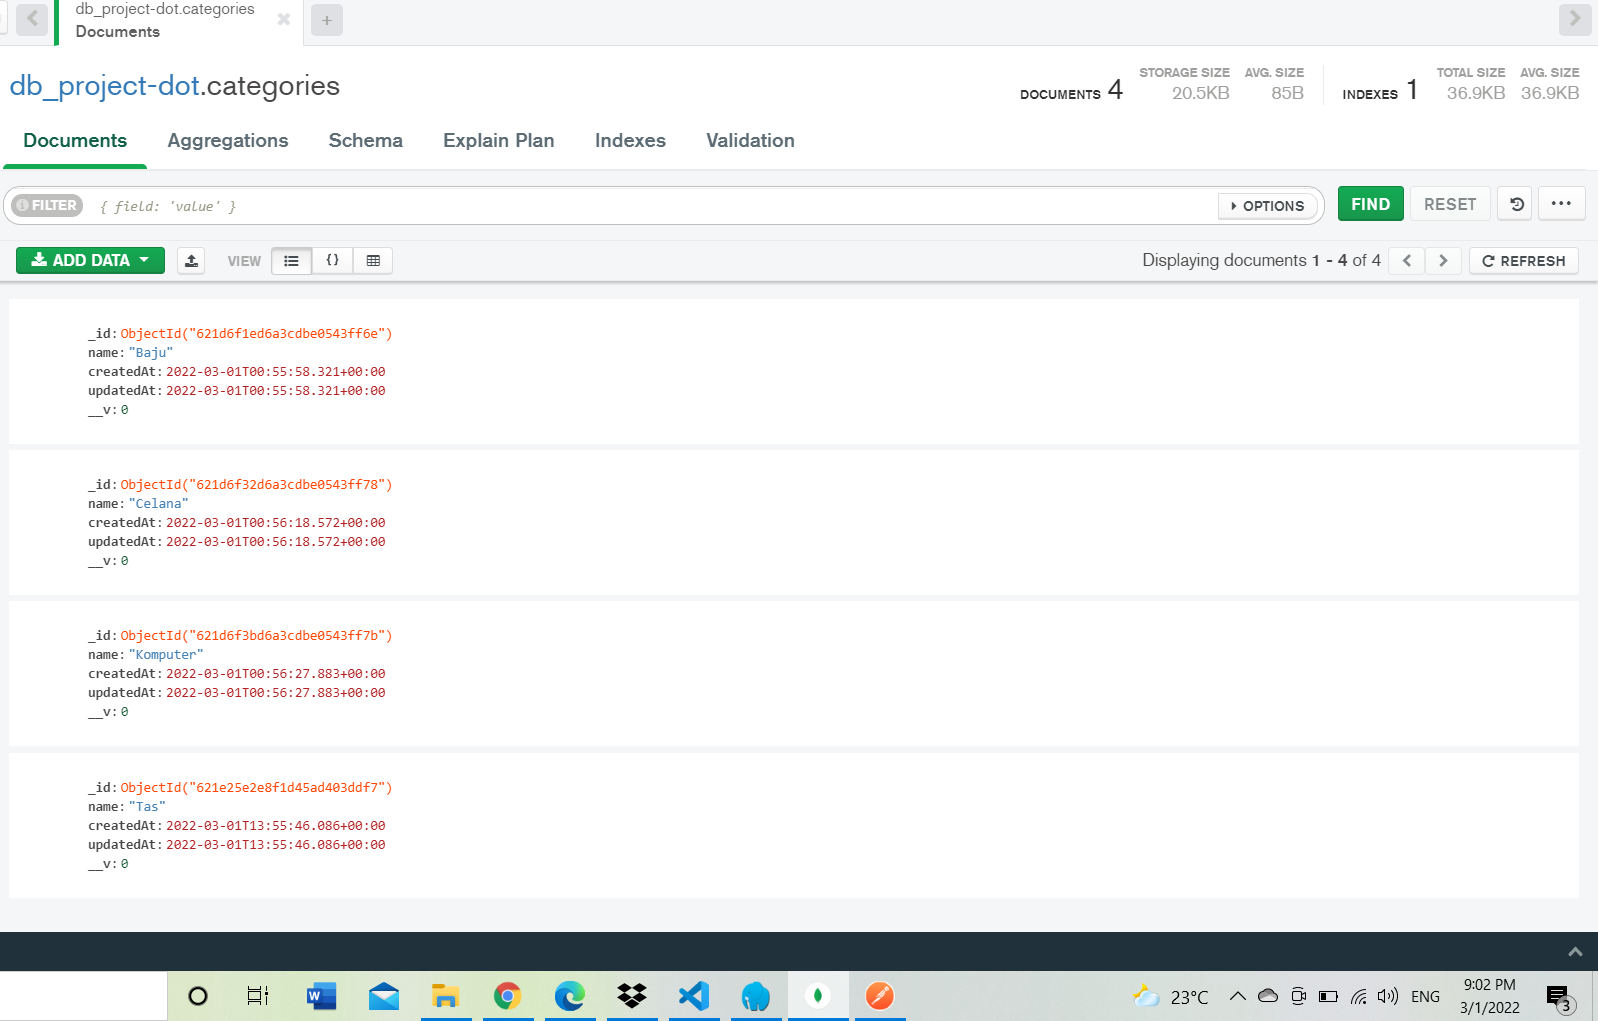The height and width of the screenshot is (1021, 1598).
Task: Go to next page of documents
Action: (1443, 261)
